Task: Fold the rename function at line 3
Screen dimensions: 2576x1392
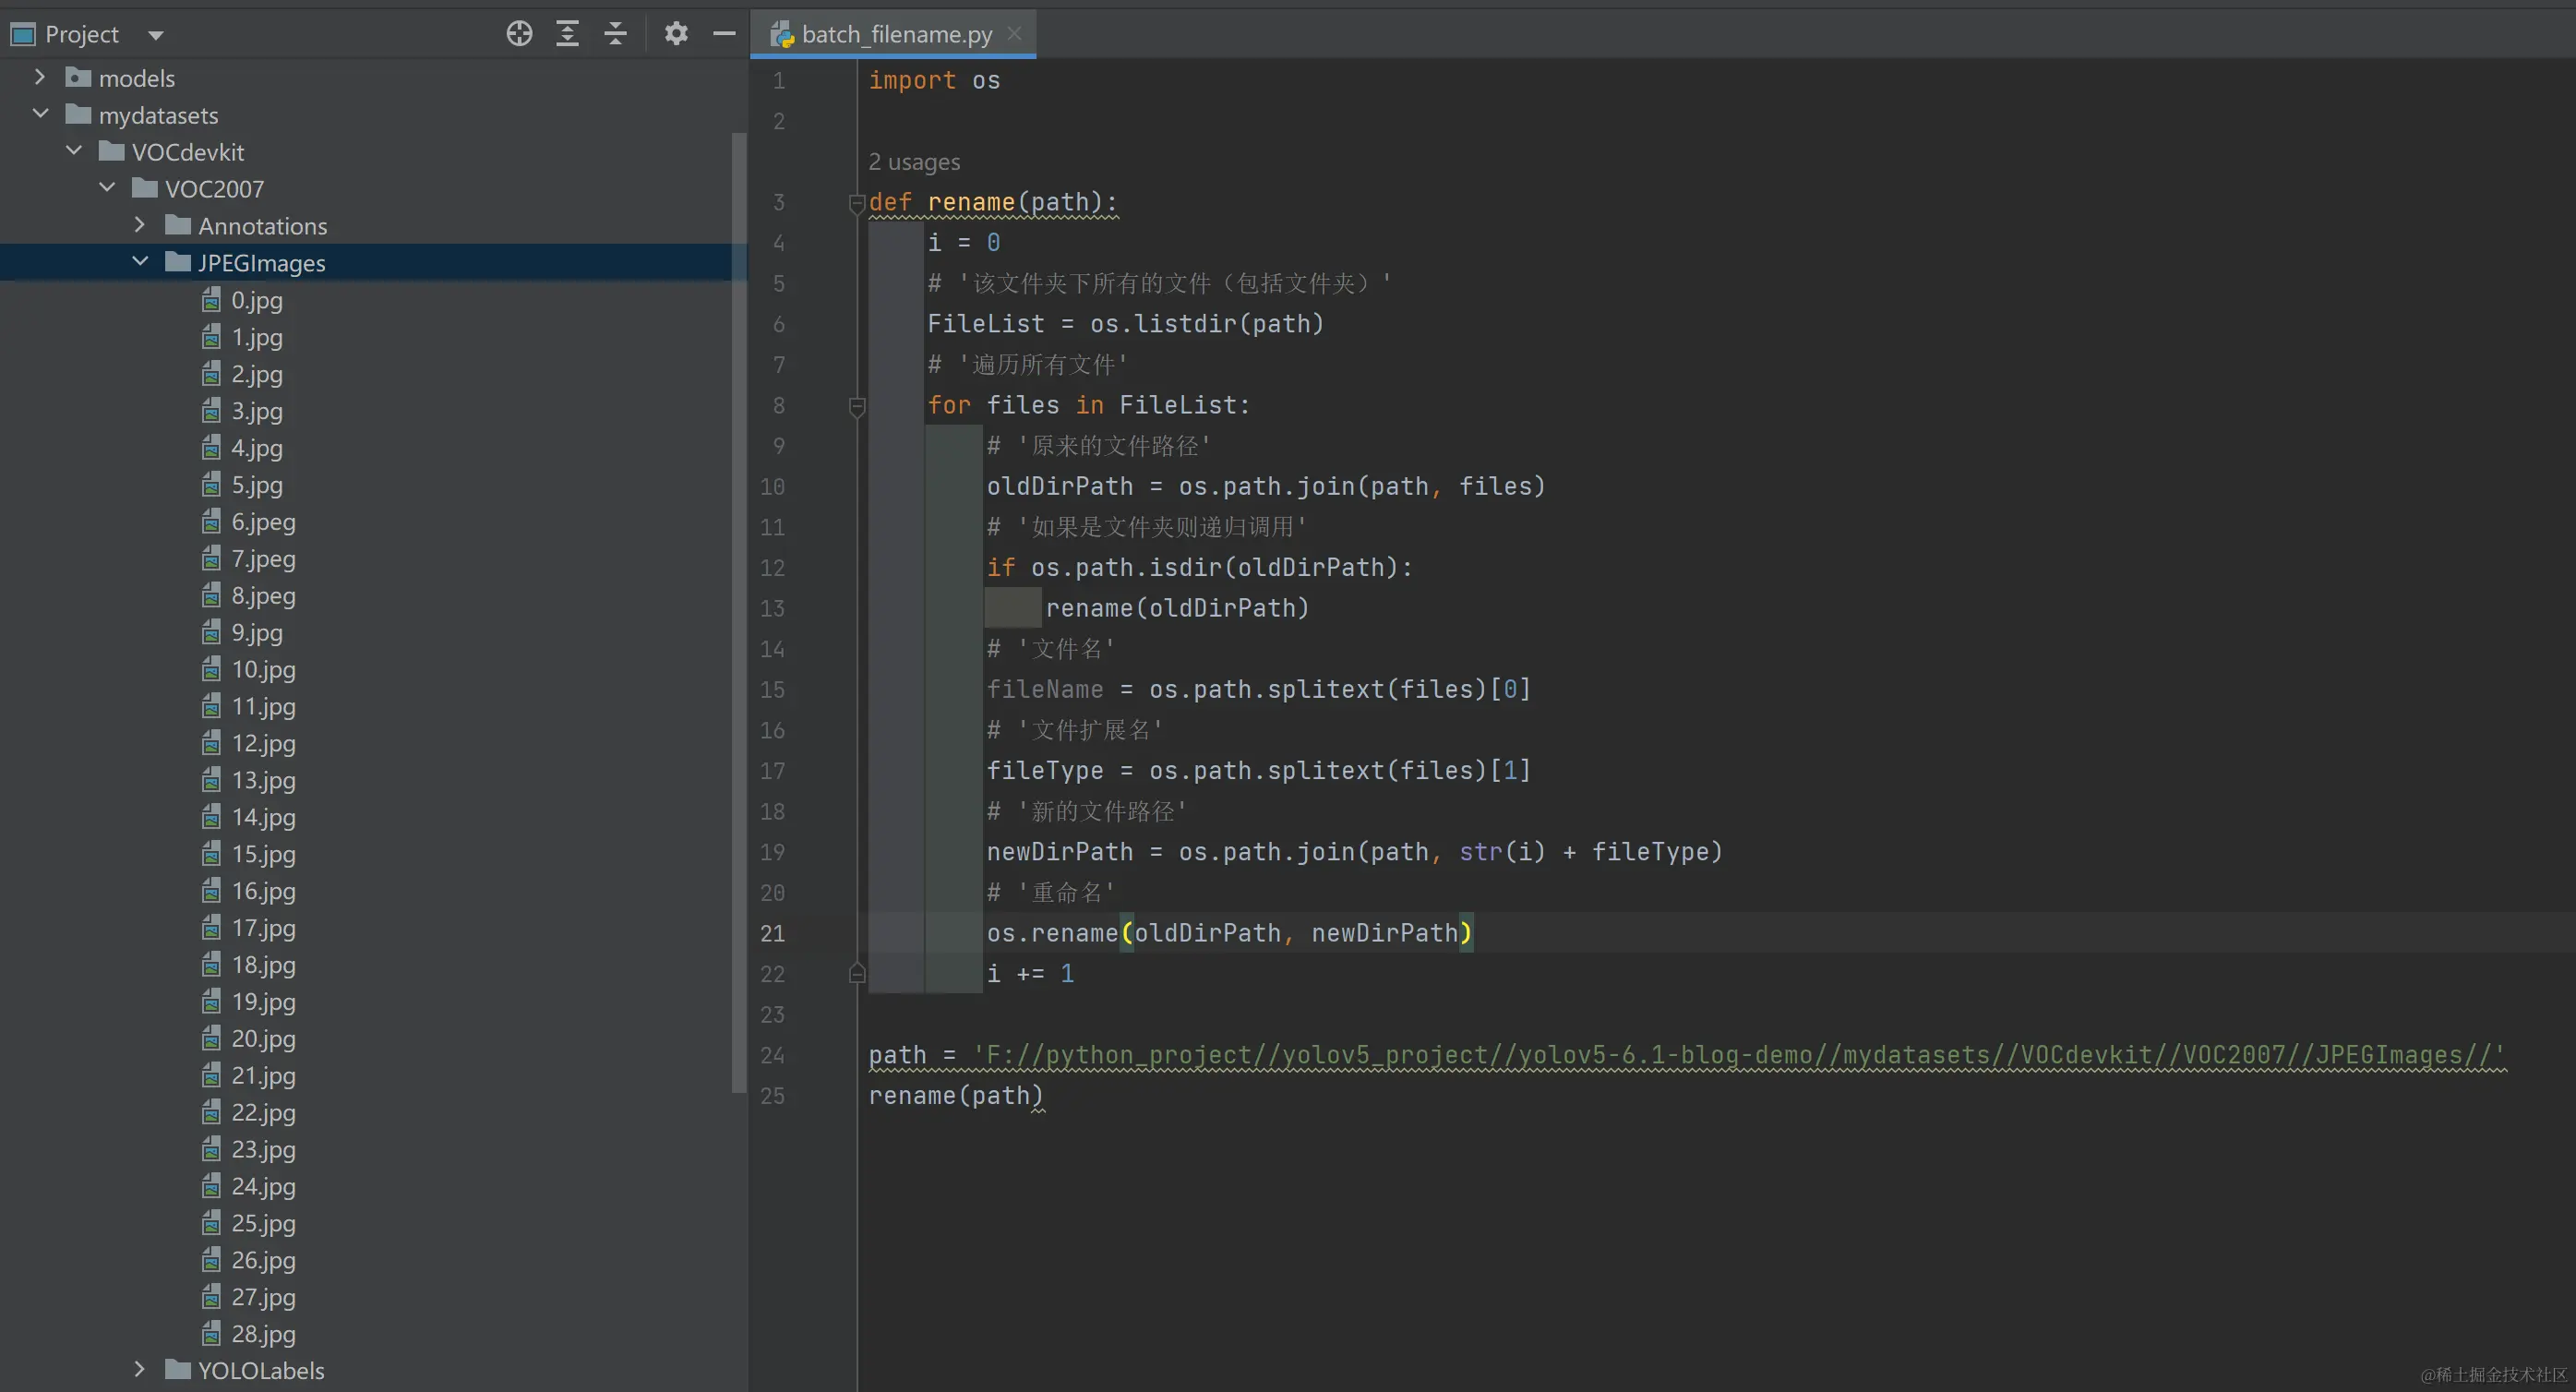Action: [857, 203]
